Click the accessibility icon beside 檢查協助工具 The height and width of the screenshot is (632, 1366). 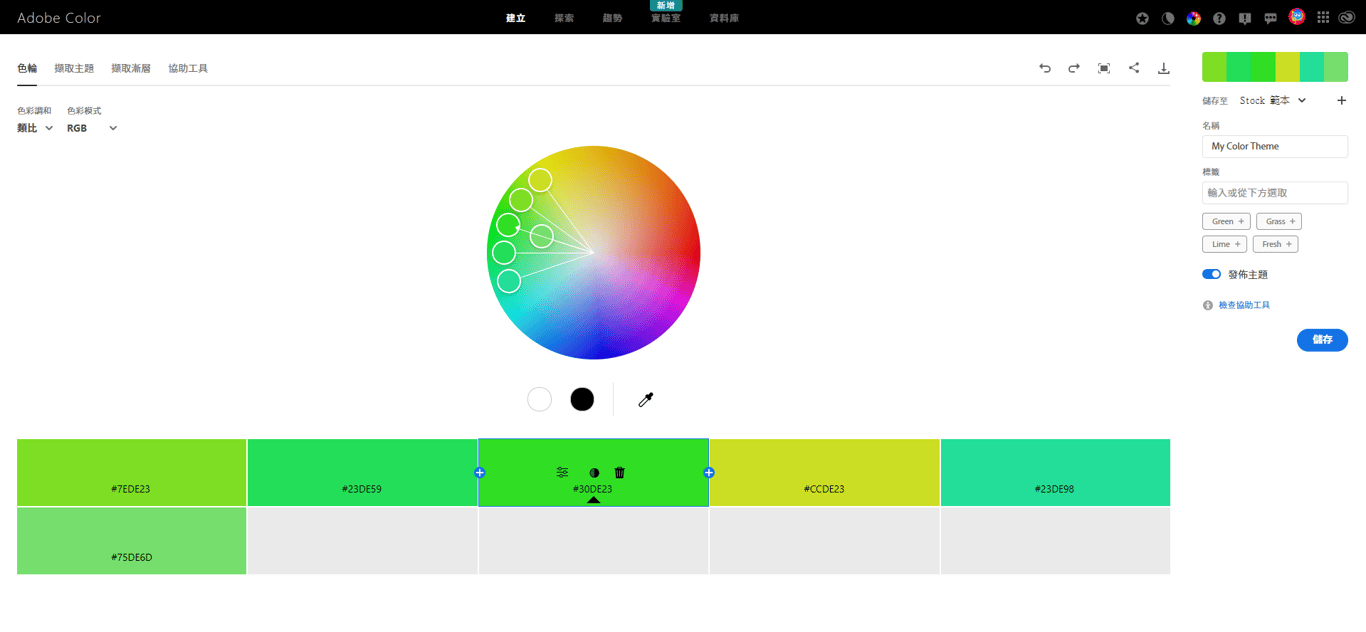point(1208,305)
